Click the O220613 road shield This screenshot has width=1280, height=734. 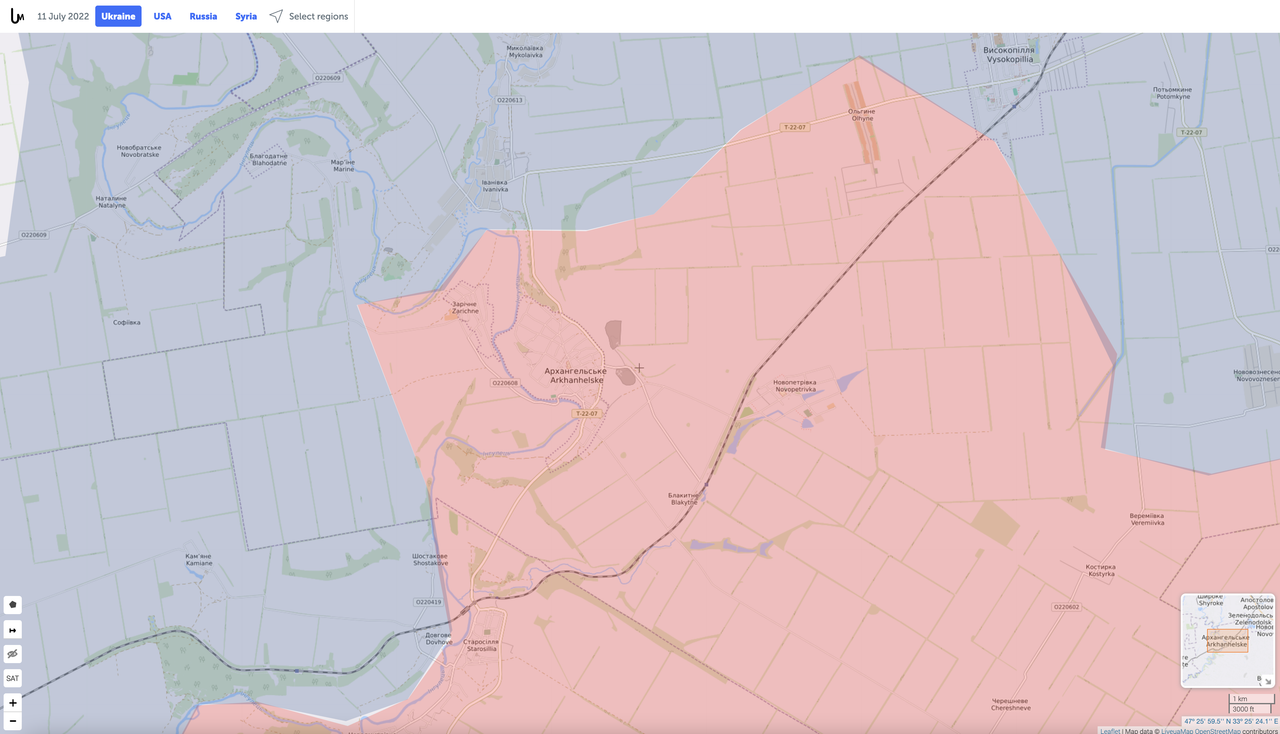point(510,100)
